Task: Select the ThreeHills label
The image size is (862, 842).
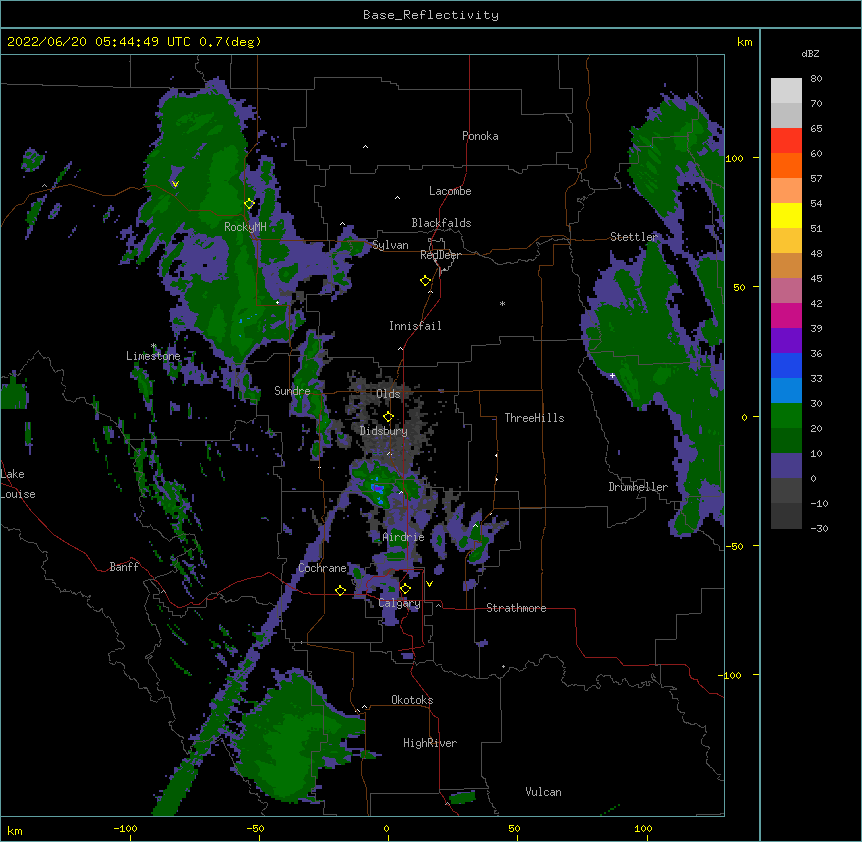Action: [x=534, y=418]
